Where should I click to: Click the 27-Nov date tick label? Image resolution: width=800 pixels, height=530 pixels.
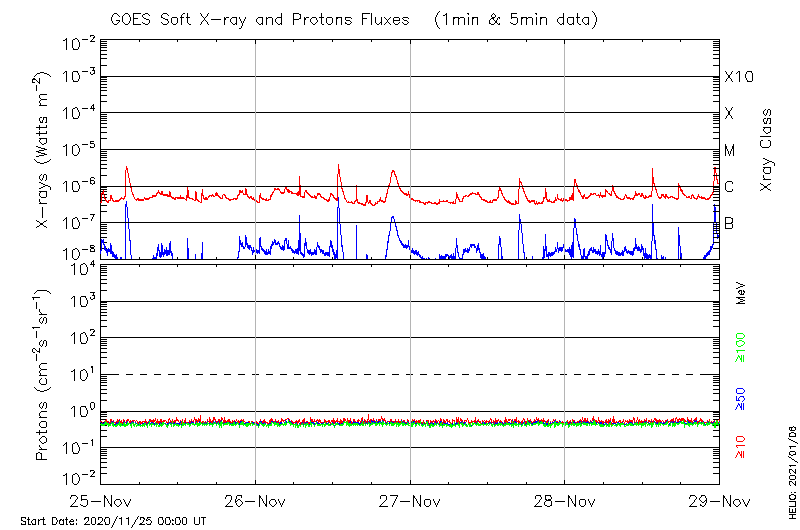[x=410, y=501]
